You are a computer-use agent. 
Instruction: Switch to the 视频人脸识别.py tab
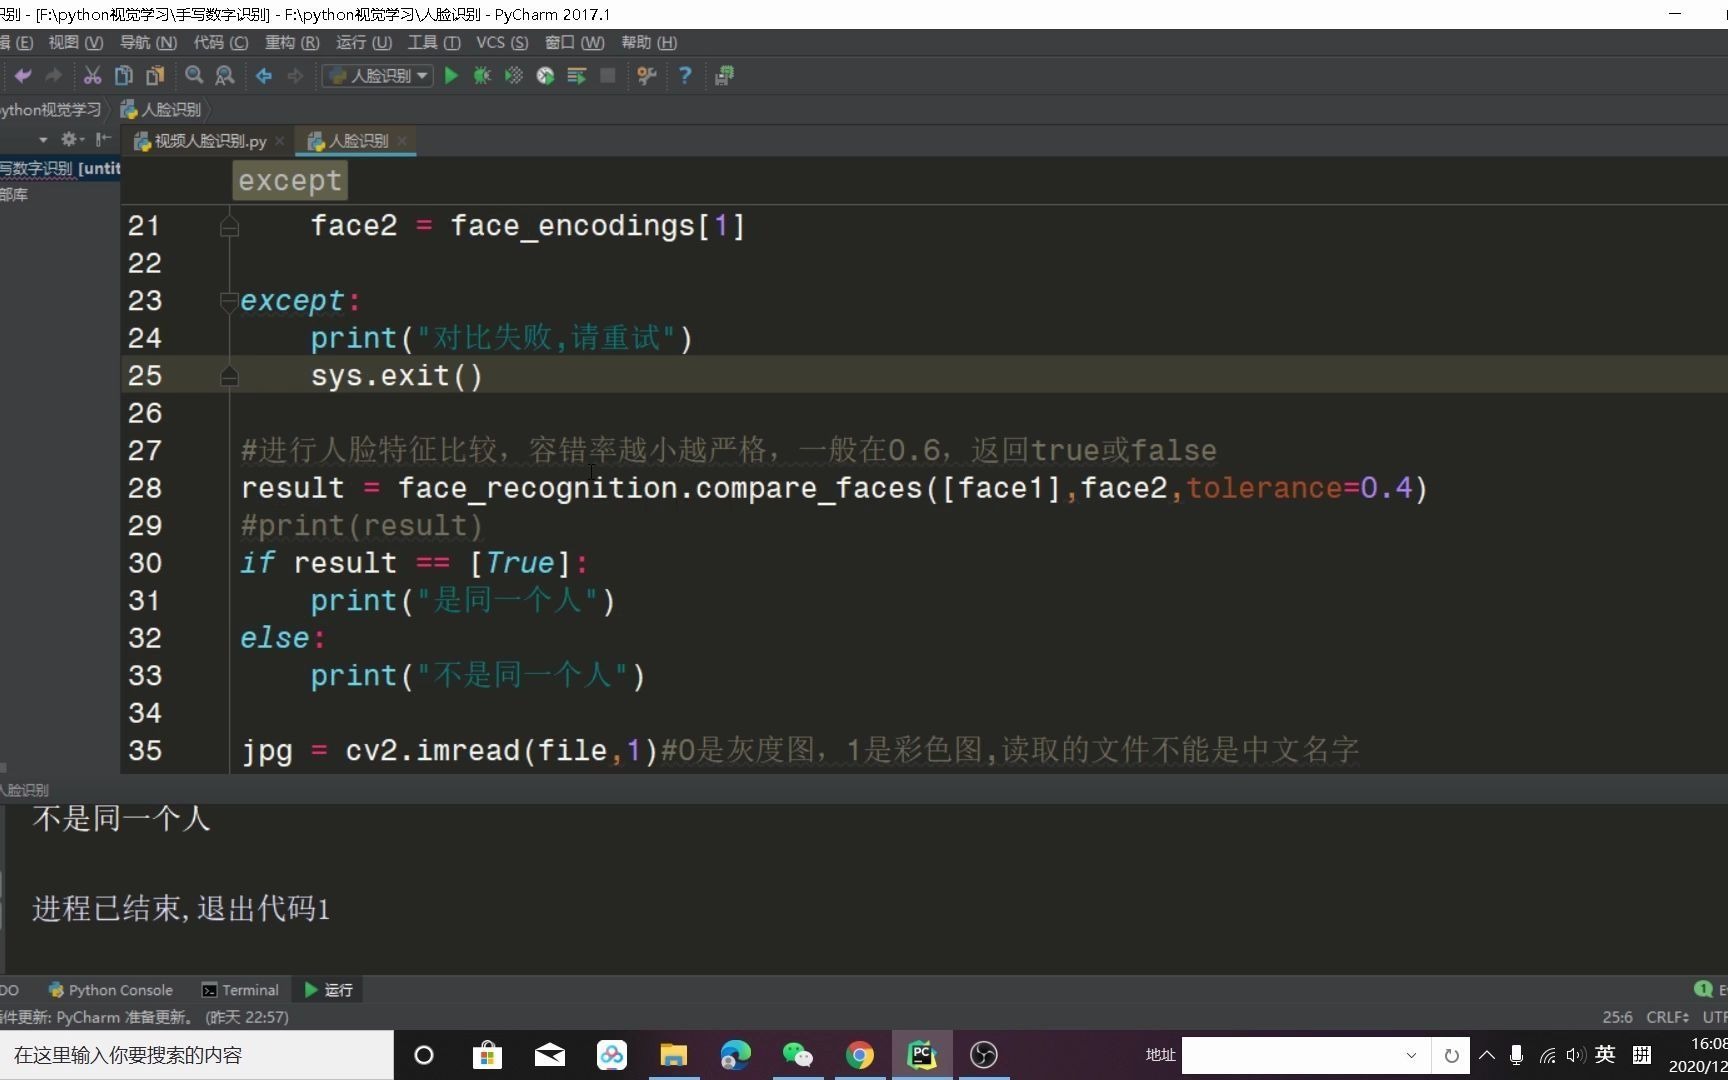(207, 141)
